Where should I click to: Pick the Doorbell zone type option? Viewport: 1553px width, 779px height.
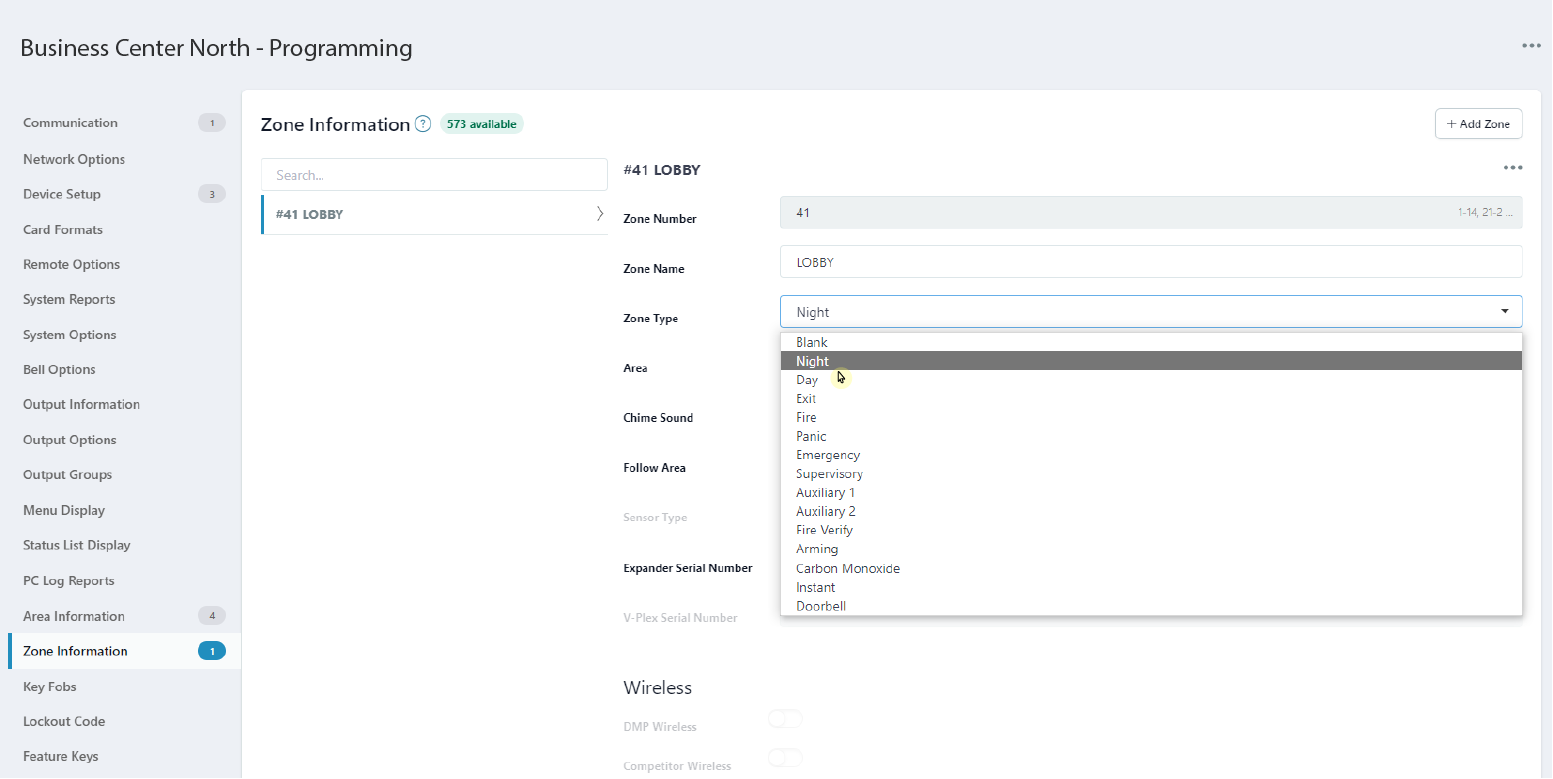[x=820, y=606]
